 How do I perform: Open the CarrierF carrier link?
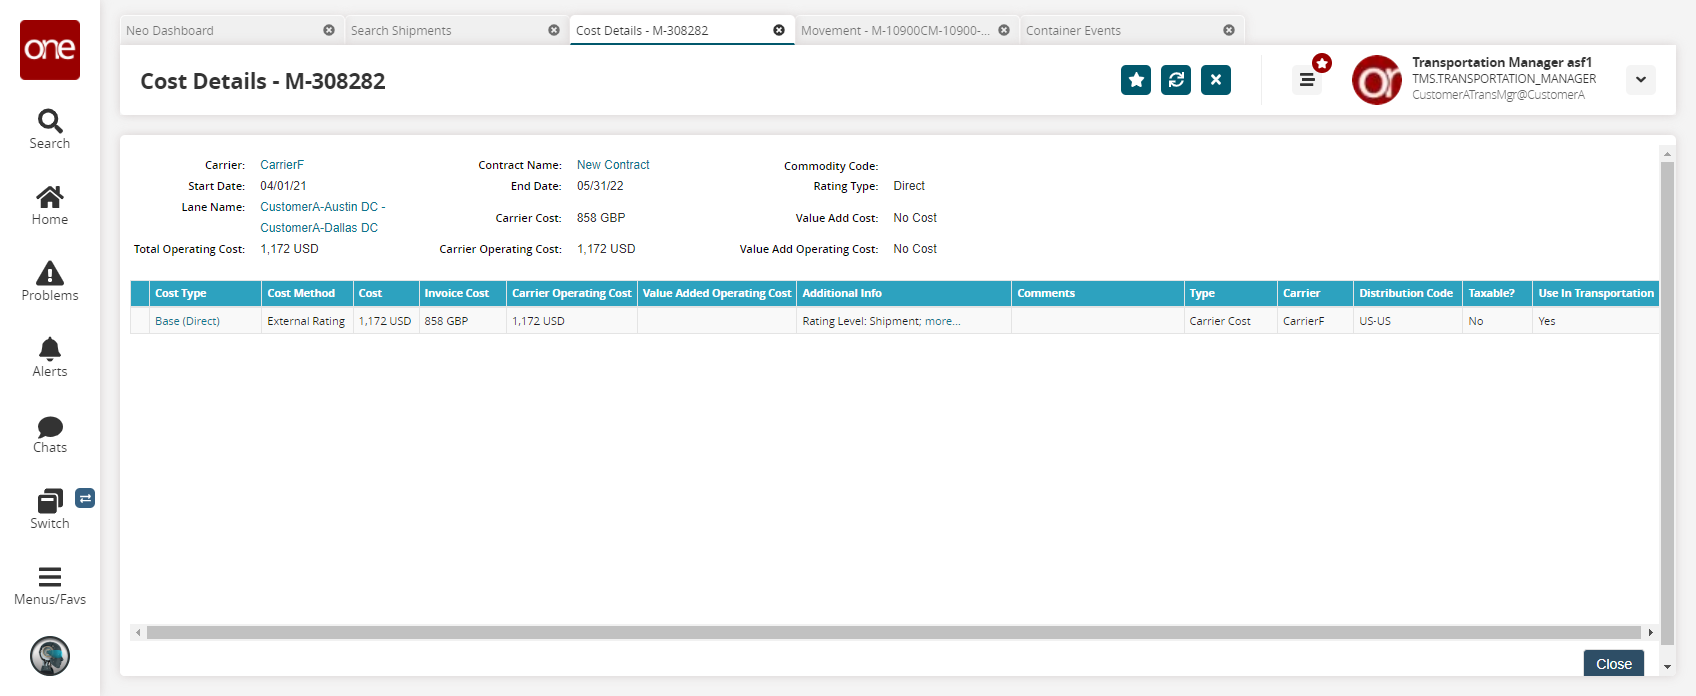coord(282,165)
